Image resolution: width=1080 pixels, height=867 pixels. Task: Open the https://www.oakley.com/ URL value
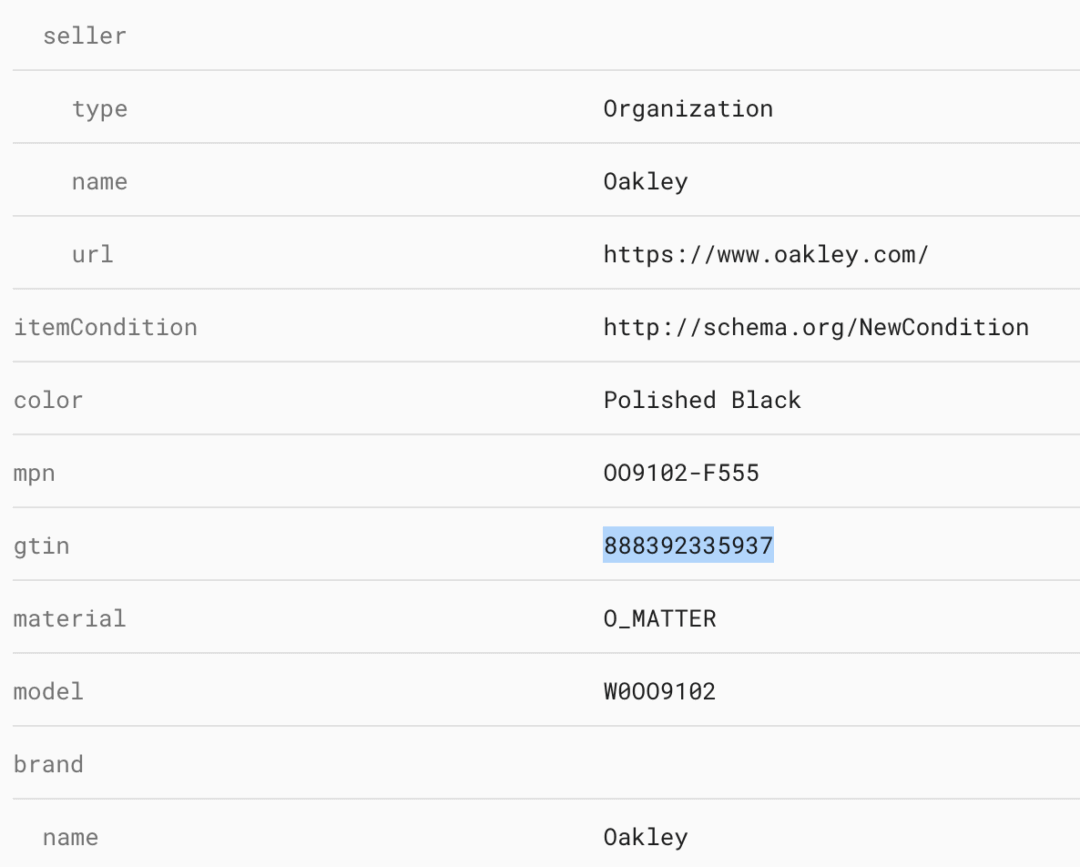pos(765,255)
